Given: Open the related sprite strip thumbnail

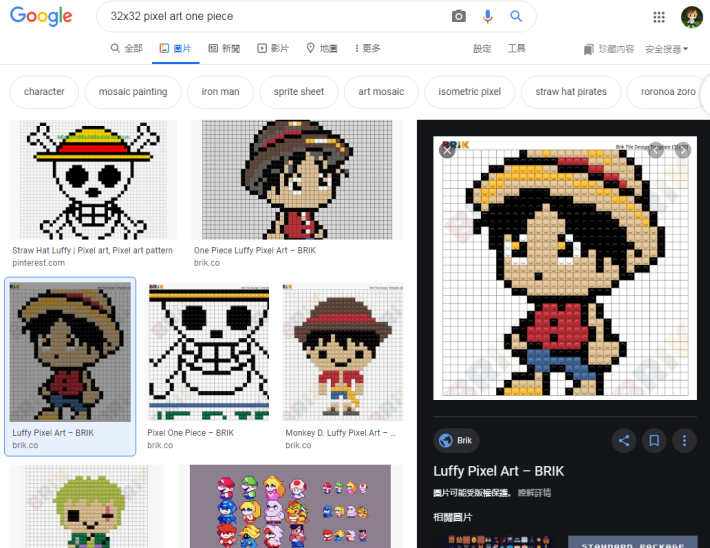Looking at the screenshot, I should pyautogui.click(x=498, y=542).
